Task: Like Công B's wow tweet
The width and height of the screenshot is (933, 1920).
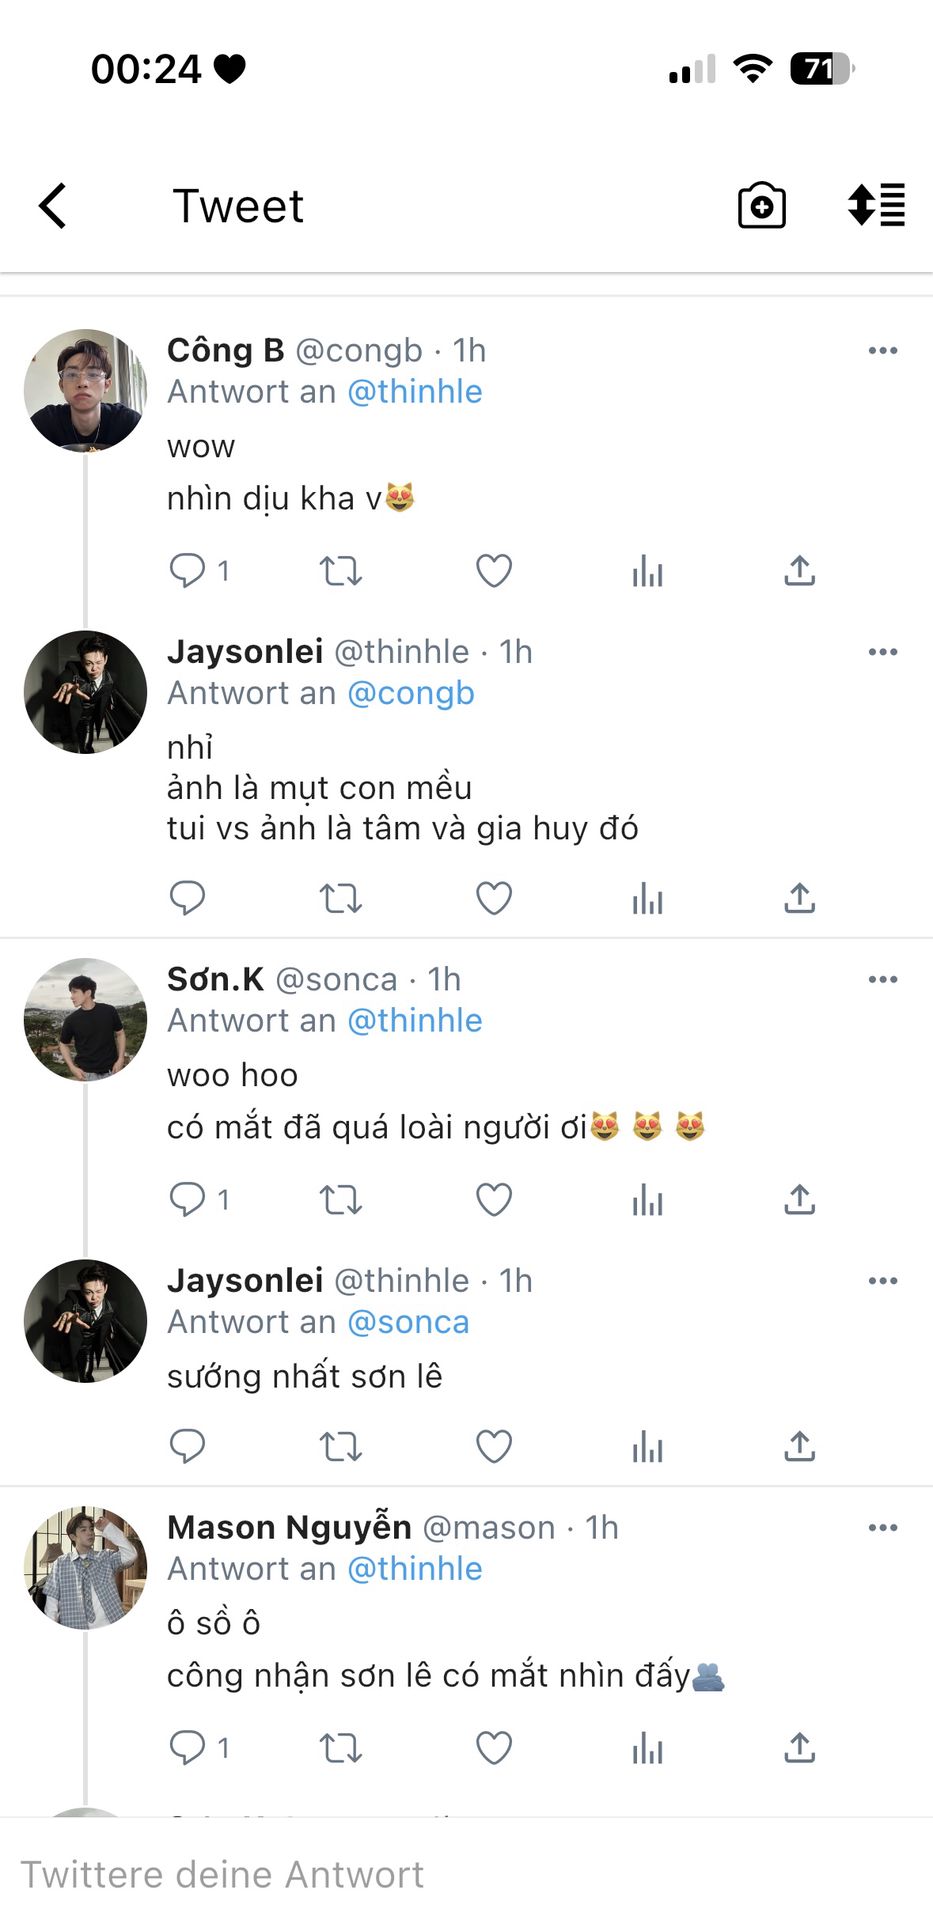Action: (x=493, y=571)
